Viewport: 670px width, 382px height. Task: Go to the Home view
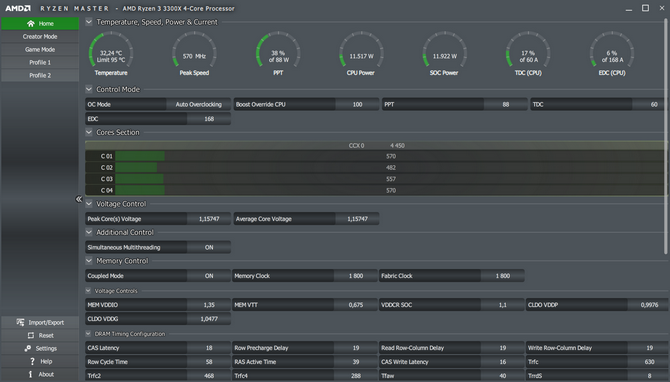40,24
